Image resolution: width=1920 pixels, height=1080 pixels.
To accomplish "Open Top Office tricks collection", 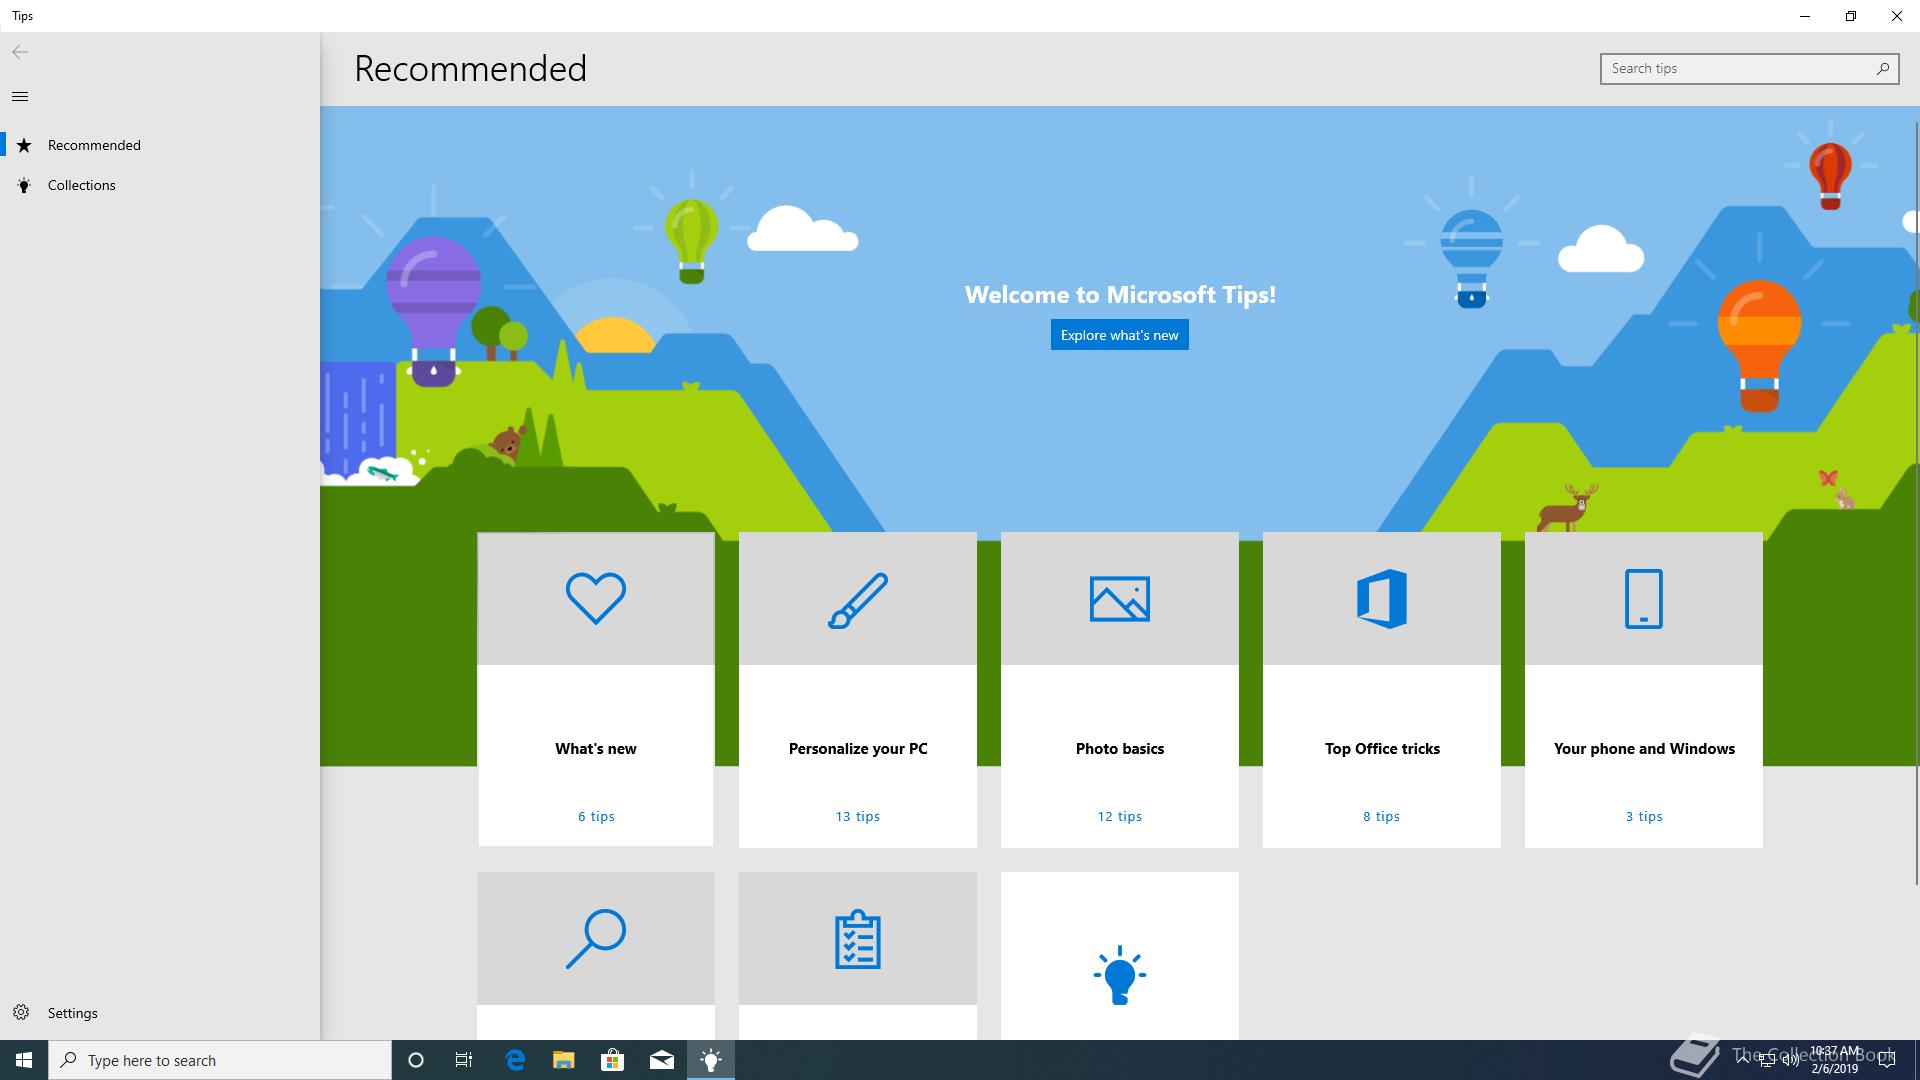I will [1382, 690].
